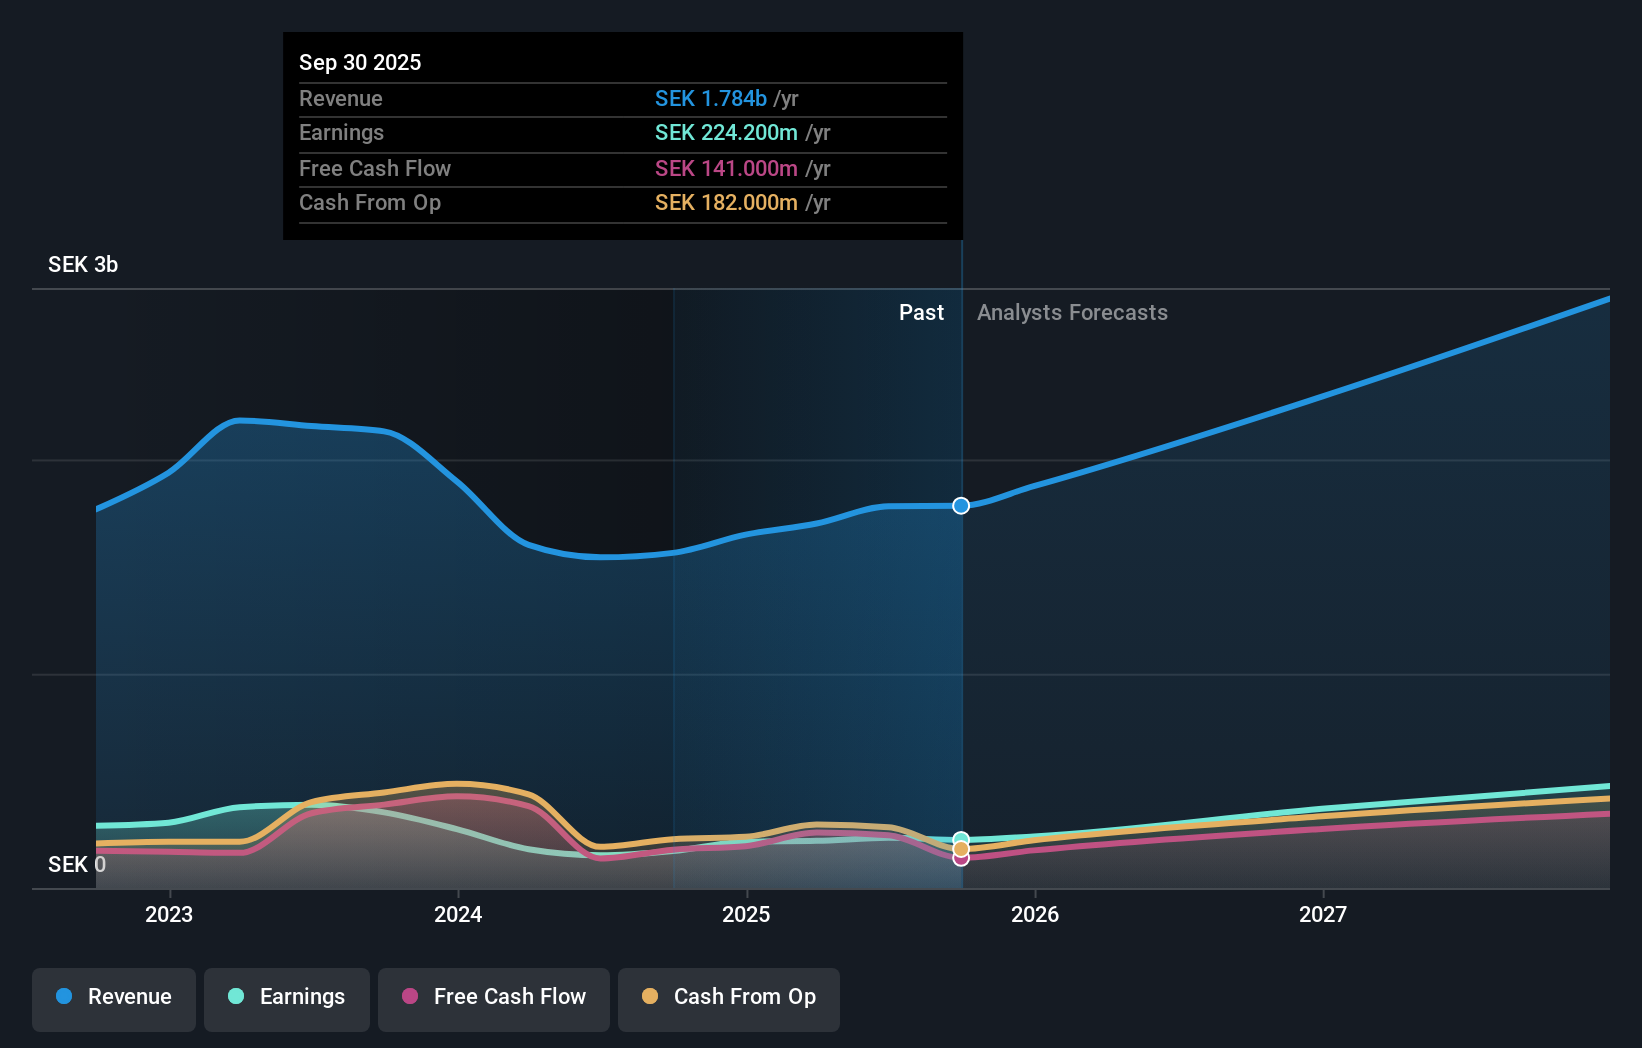Toggle Revenue visibility via legend button
1642x1048 pixels.
click(113, 998)
